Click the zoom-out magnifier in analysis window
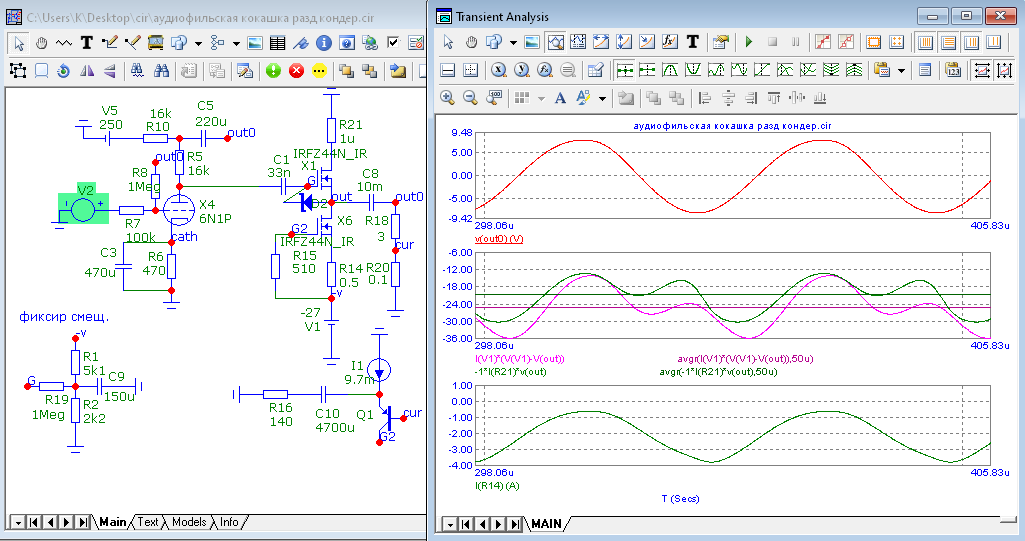 tap(470, 98)
